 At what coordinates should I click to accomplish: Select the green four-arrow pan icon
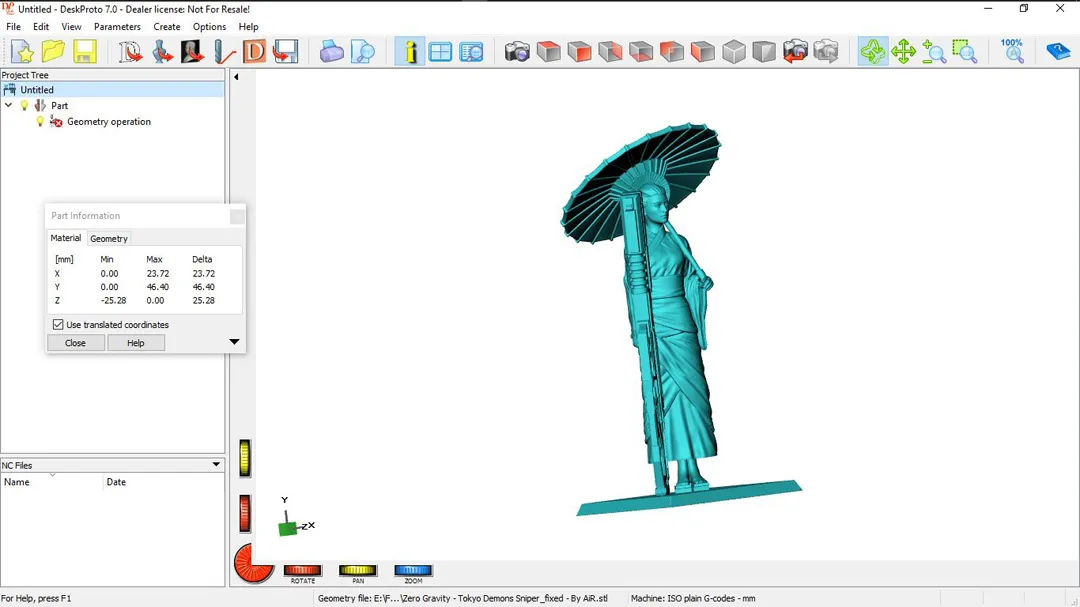(904, 52)
